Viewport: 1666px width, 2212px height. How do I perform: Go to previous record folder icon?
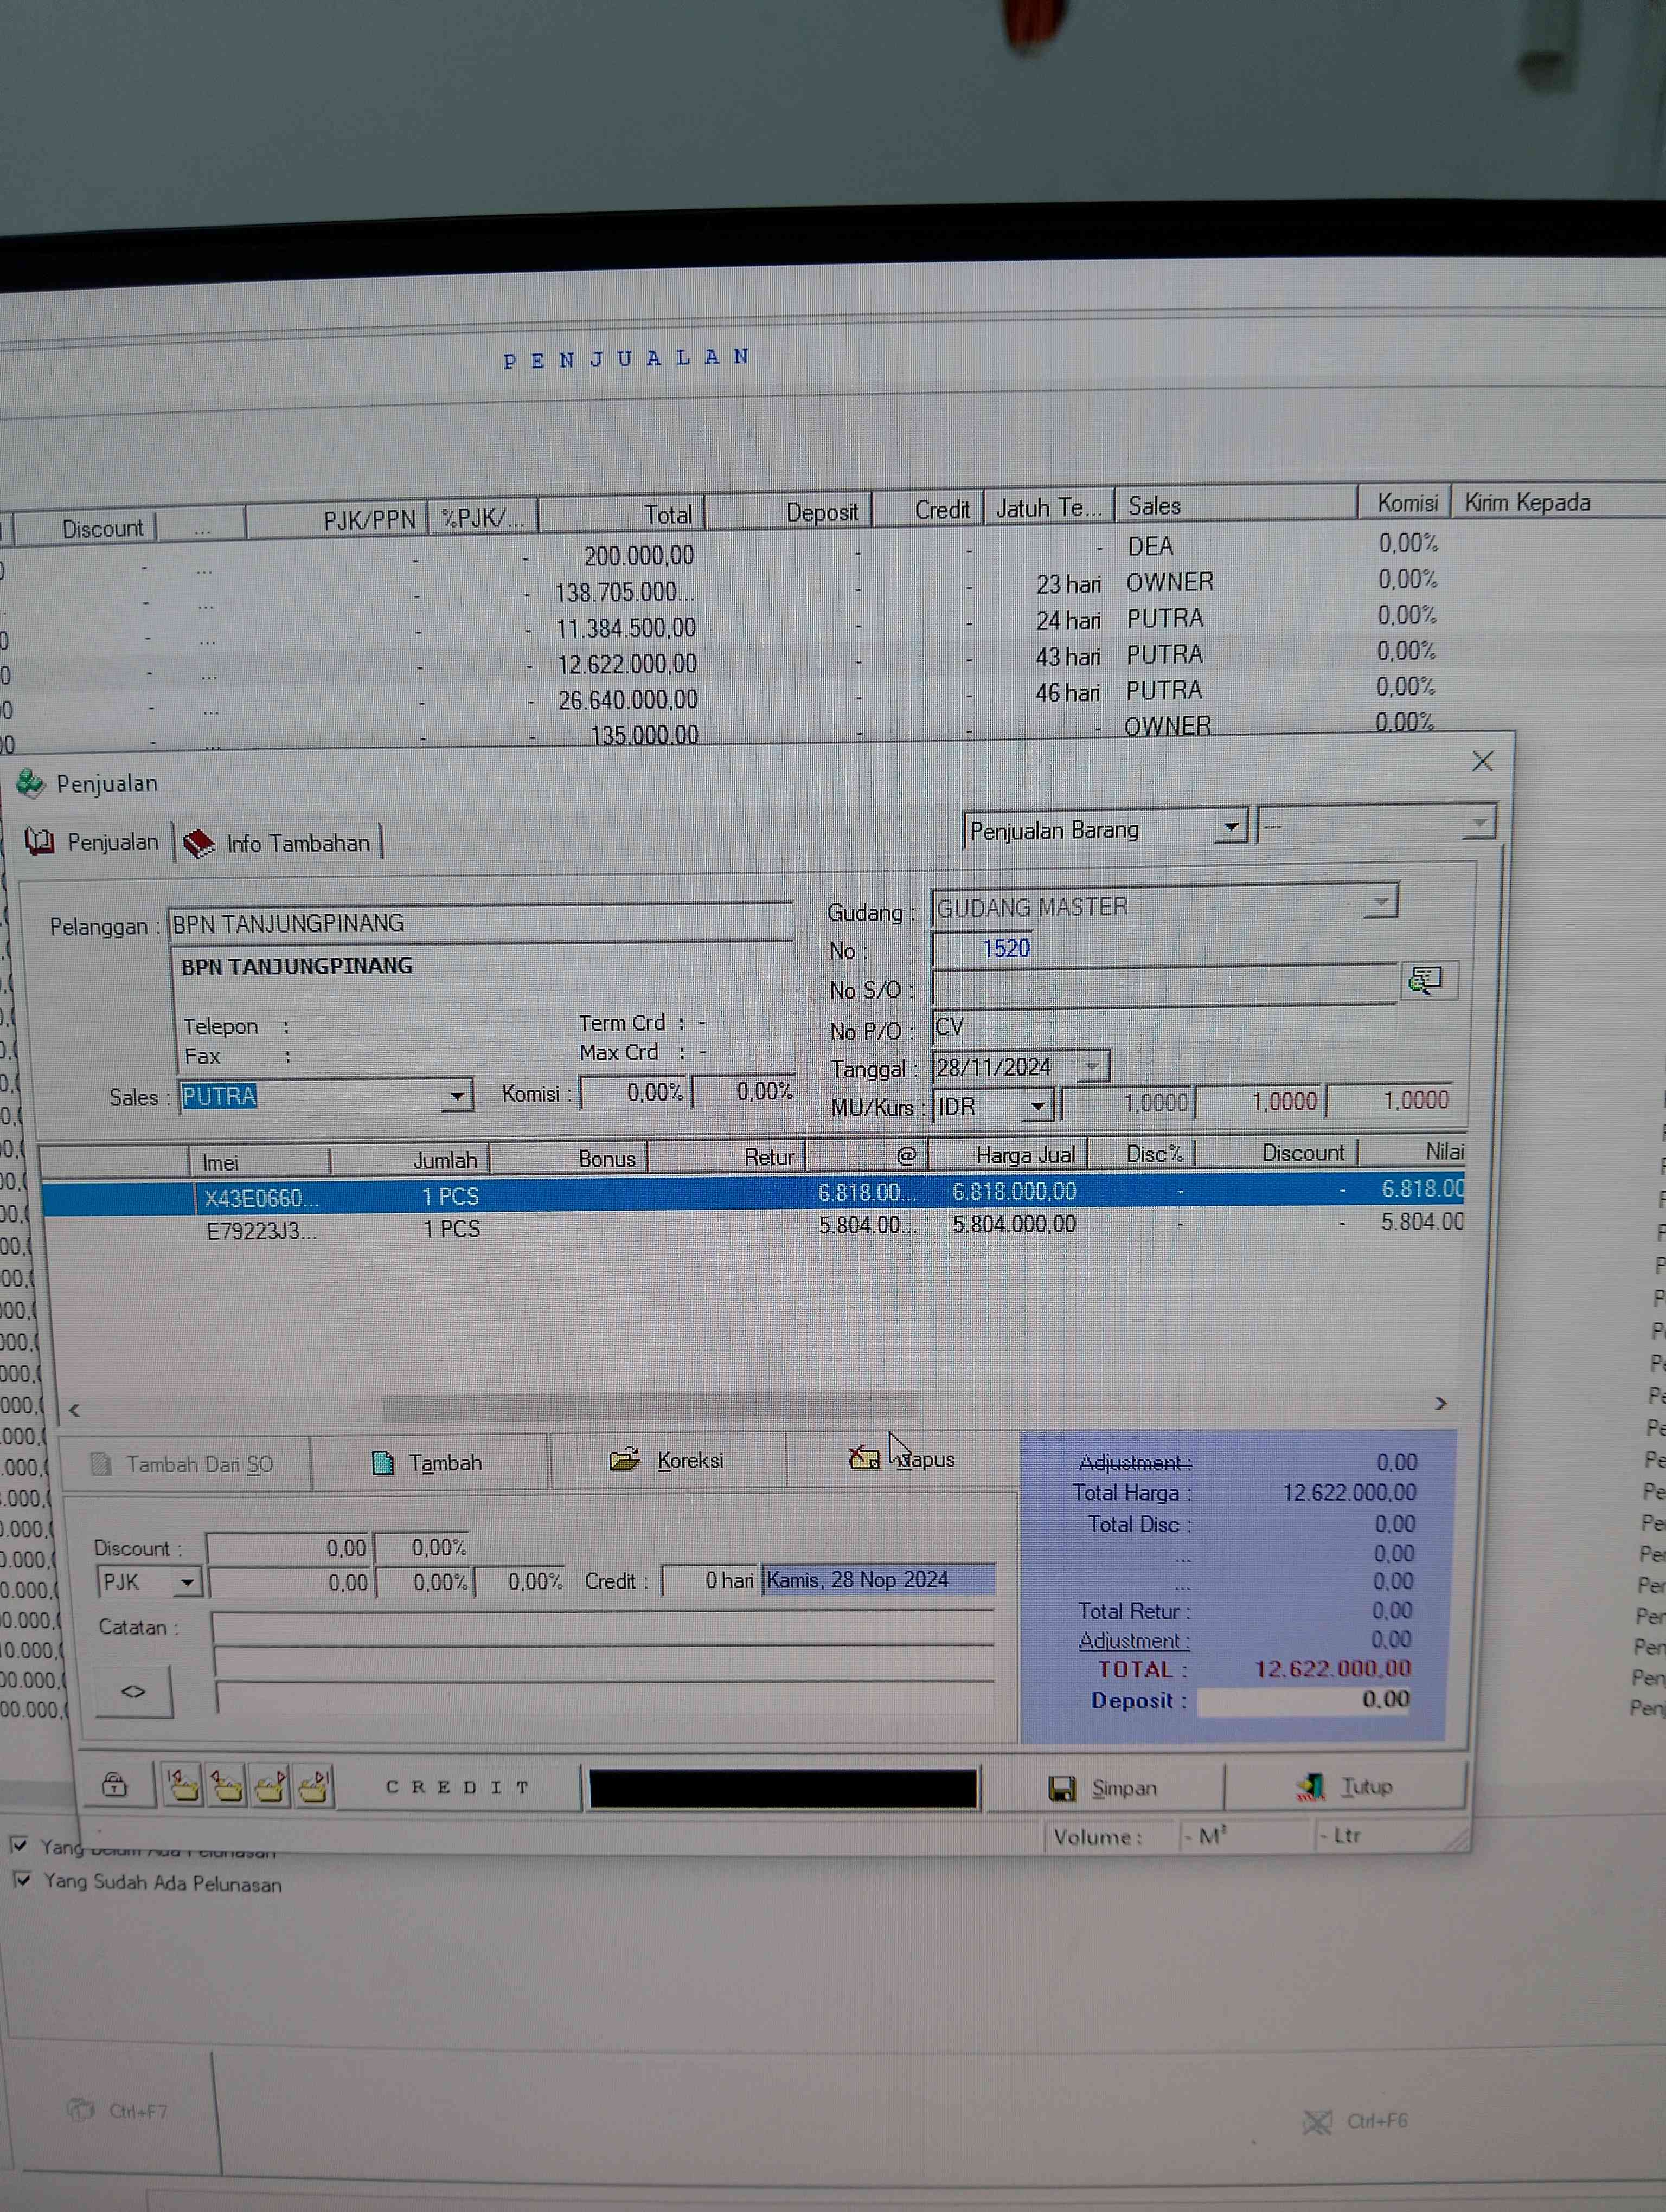[x=227, y=1785]
